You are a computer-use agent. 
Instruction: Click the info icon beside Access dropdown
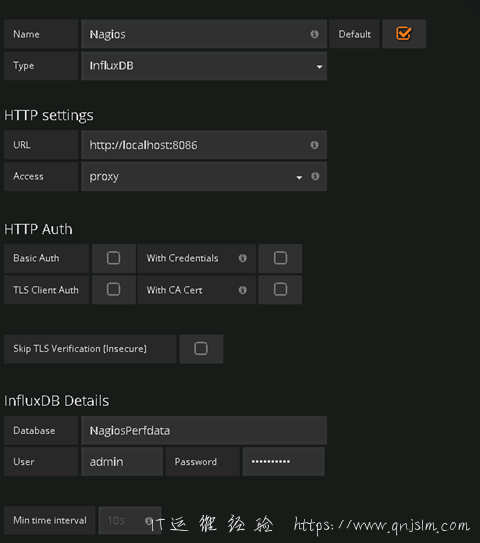[315, 176]
